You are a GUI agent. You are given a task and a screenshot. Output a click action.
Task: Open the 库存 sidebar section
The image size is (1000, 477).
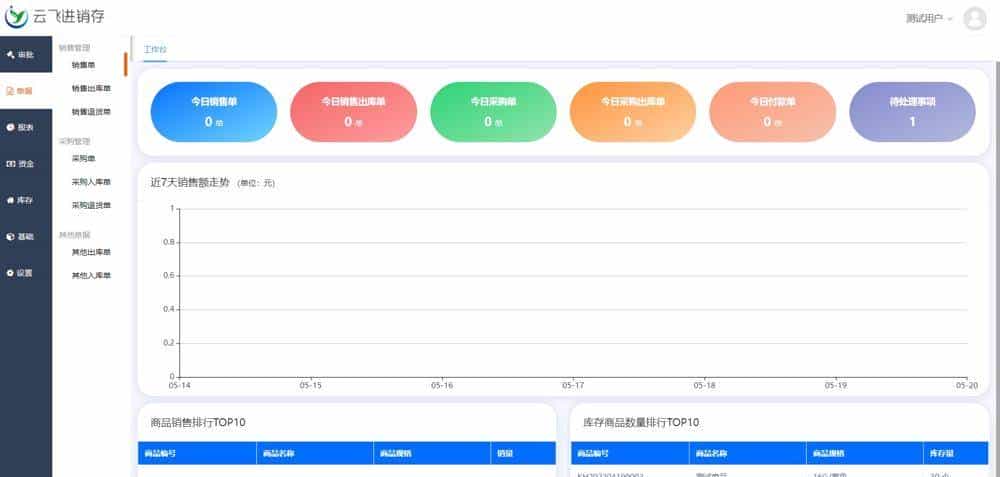point(26,200)
